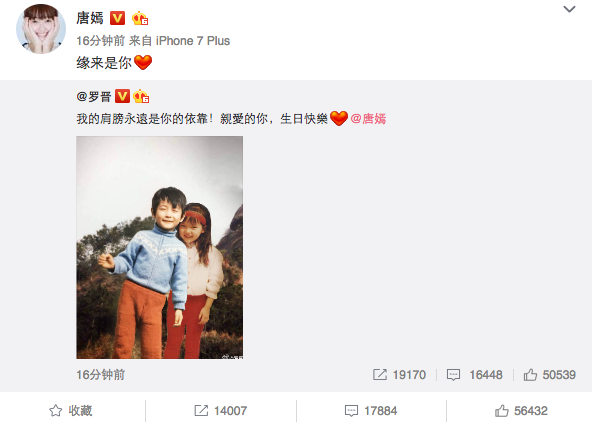Click the crown membership badge beside 唐嫣

(x=140, y=18)
